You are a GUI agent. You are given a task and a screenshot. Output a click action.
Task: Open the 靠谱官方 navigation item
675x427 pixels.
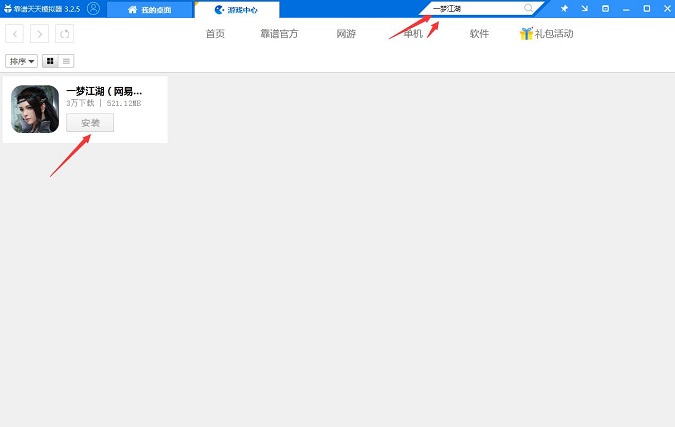(279, 34)
